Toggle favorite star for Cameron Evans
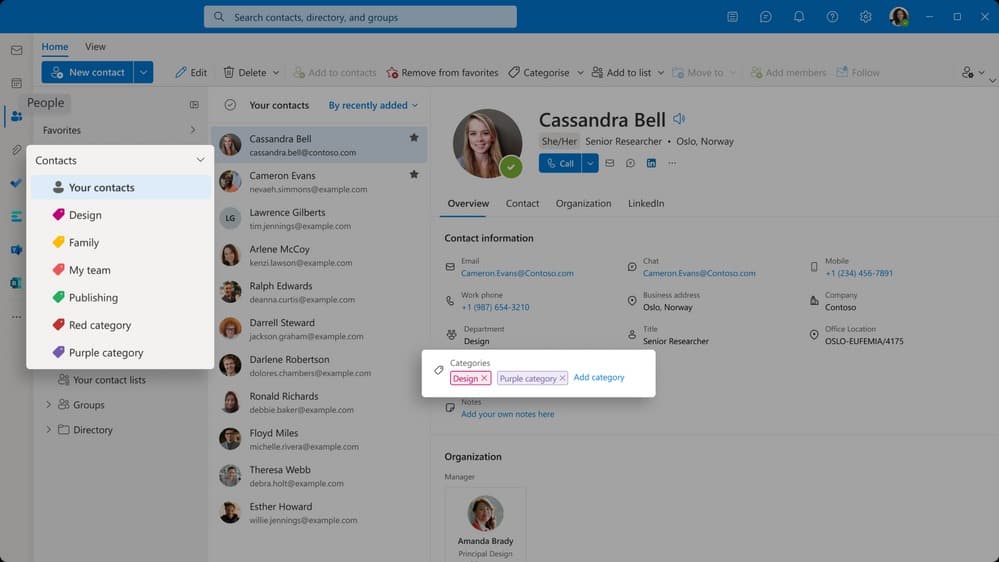Image resolution: width=999 pixels, height=562 pixels. (414, 175)
